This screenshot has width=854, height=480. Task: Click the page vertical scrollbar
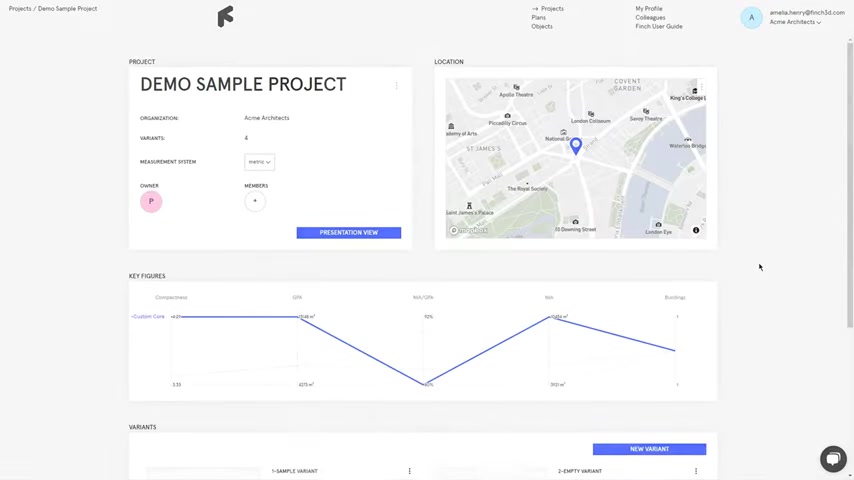(x=850, y=185)
